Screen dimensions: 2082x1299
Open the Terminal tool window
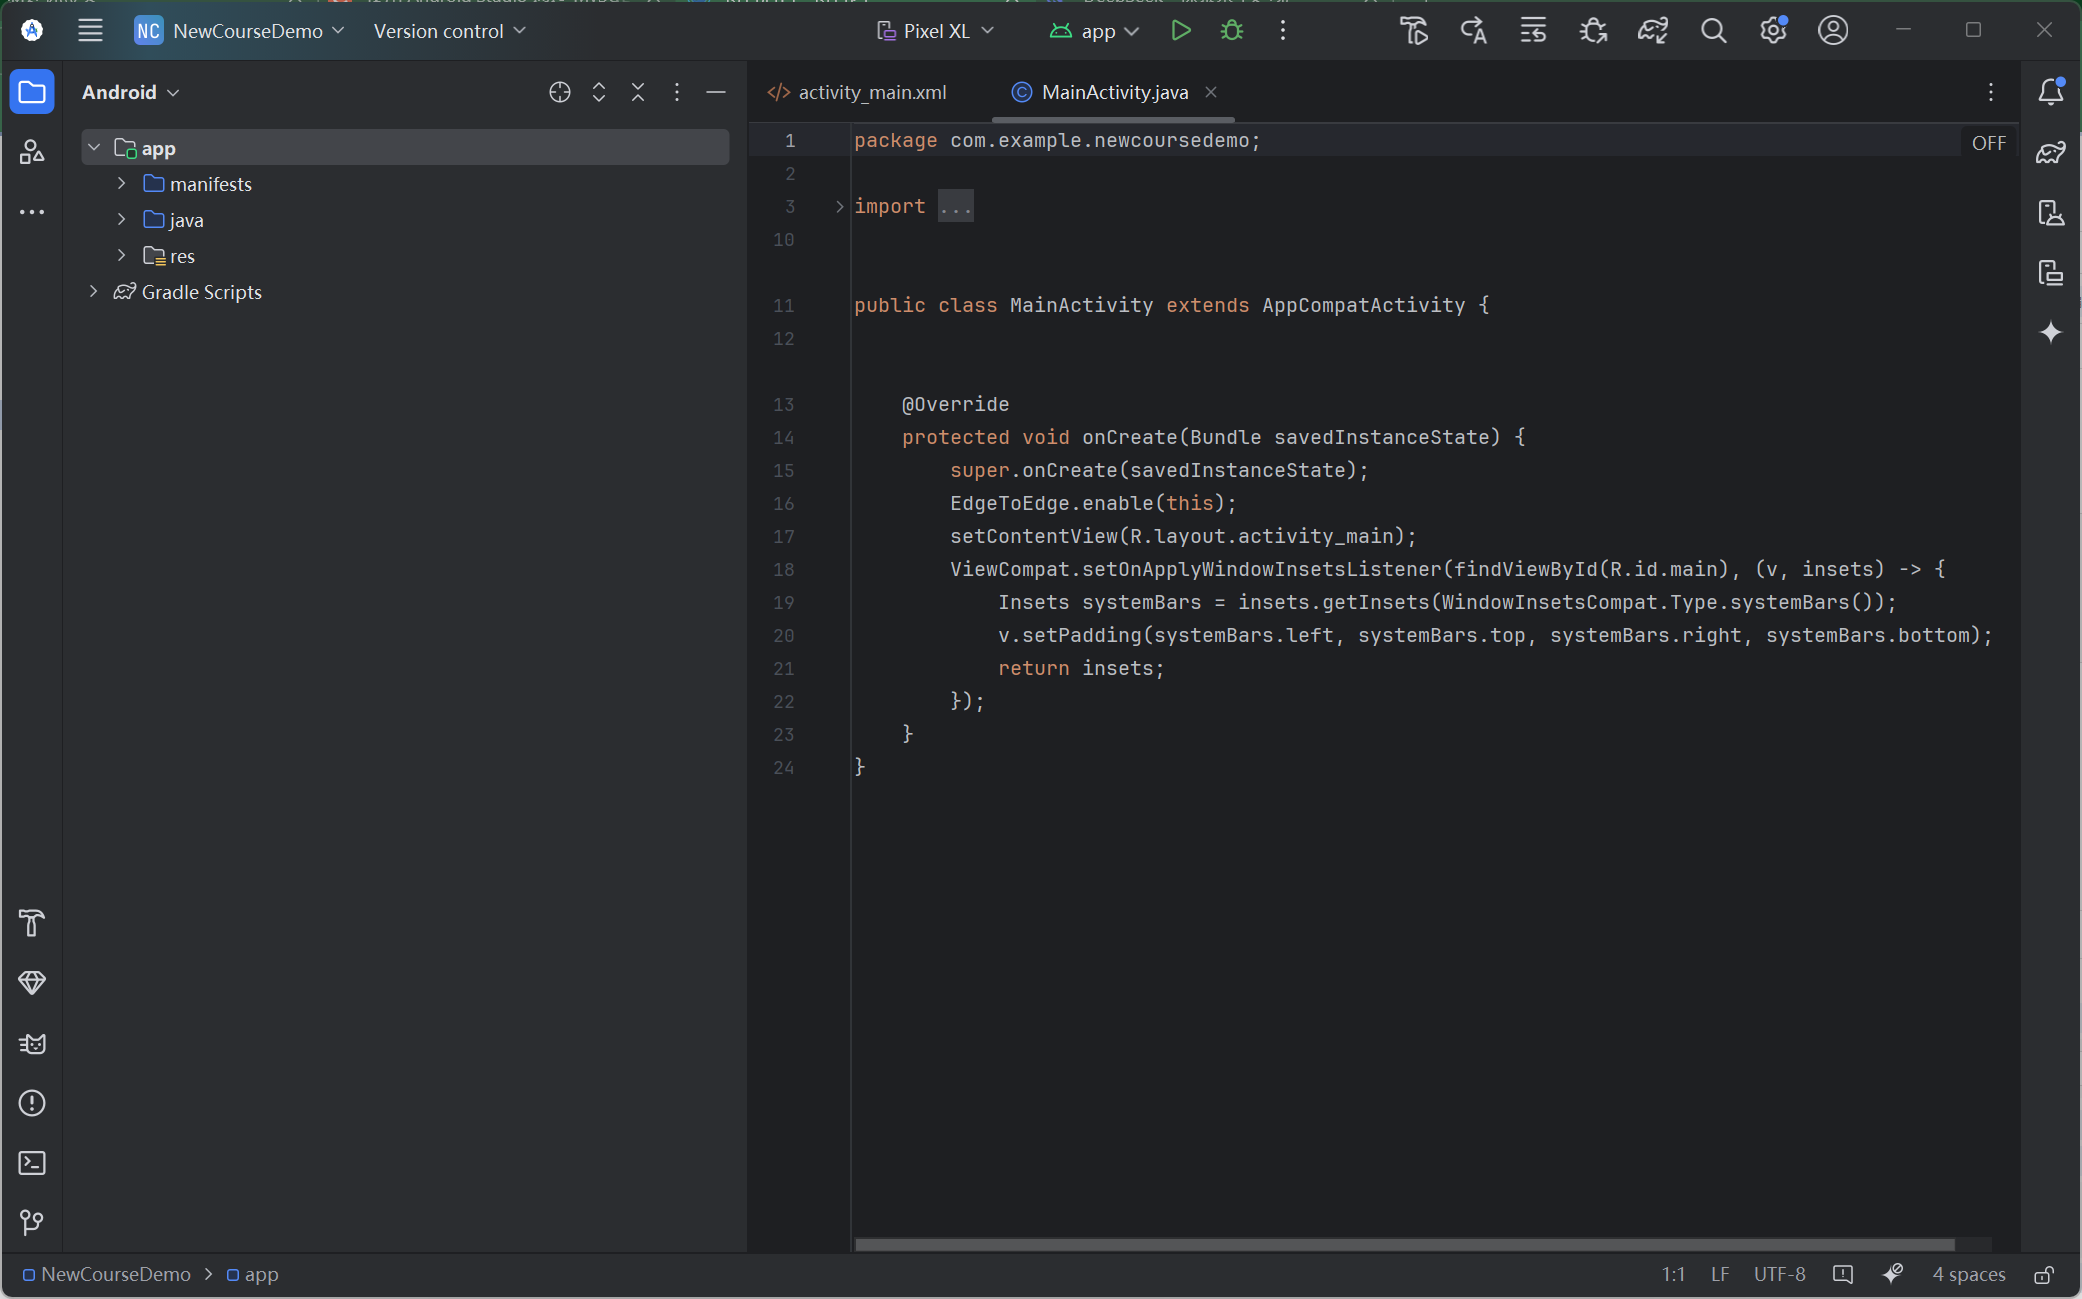pyautogui.click(x=32, y=1163)
